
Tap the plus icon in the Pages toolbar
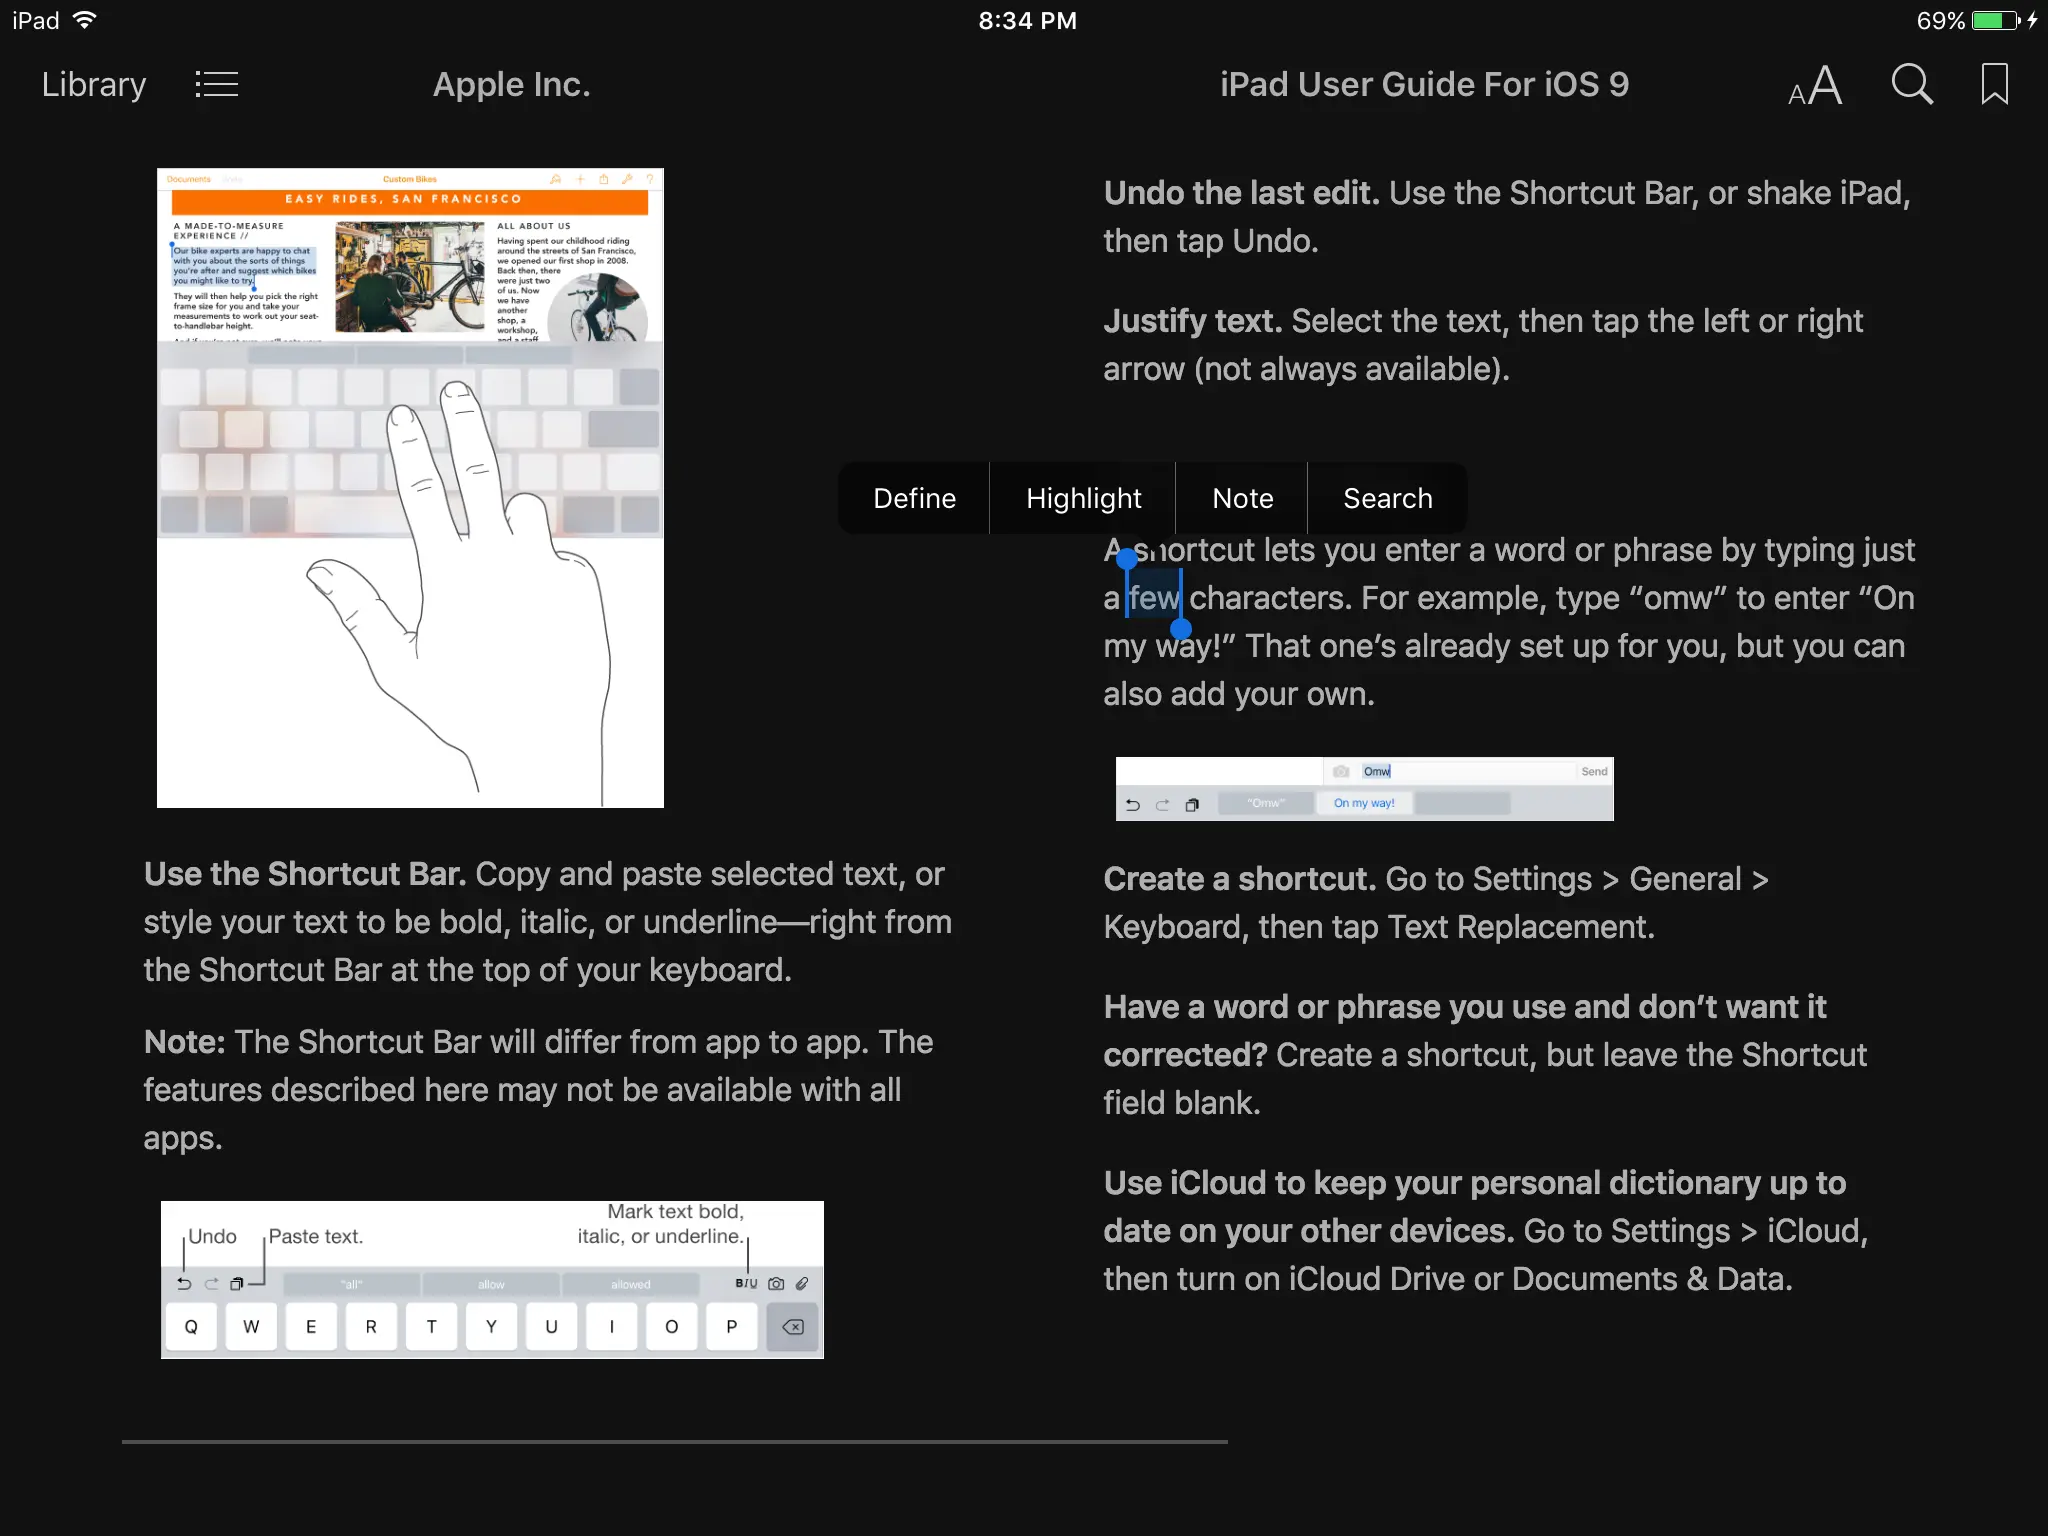pyautogui.click(x=580, y=180)
